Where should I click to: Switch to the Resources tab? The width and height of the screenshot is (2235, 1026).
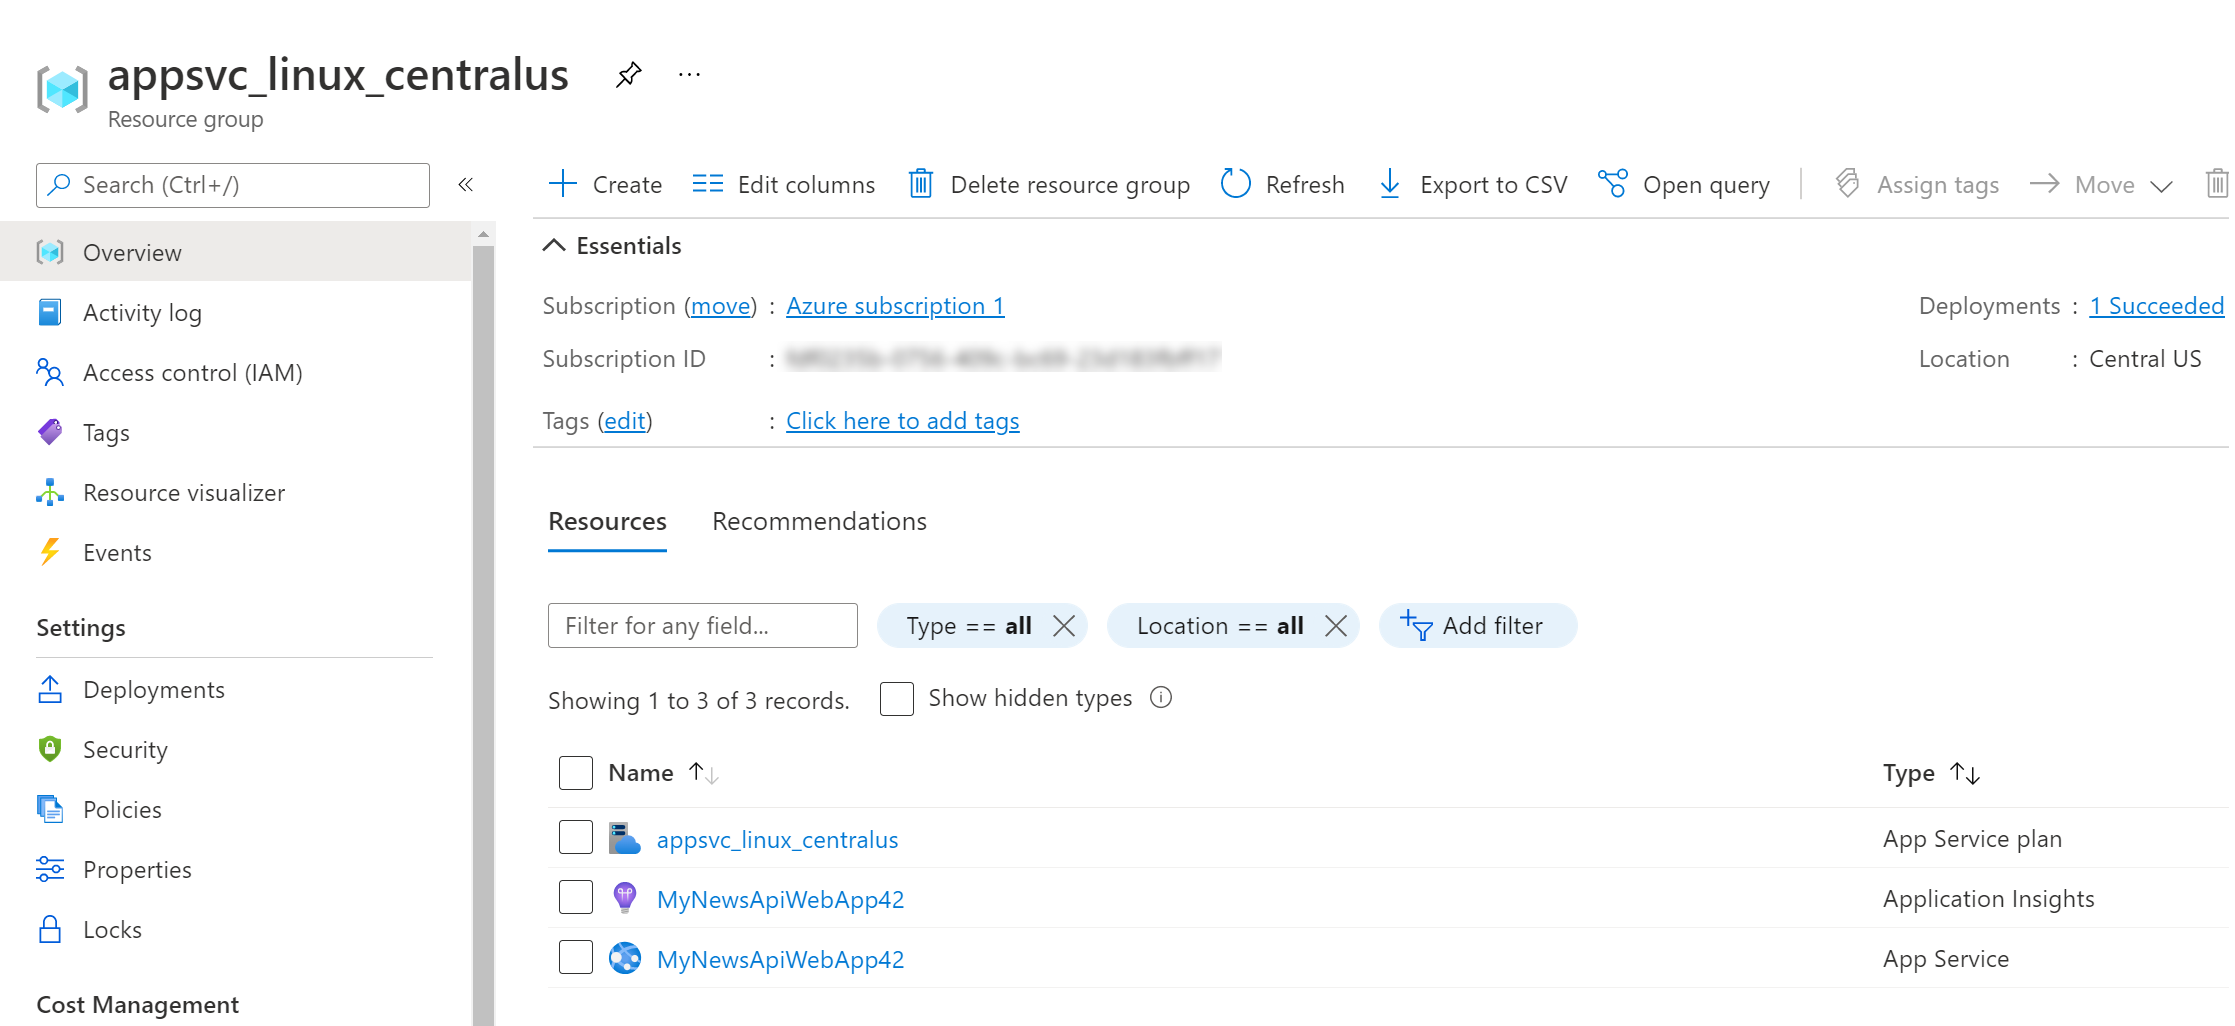tap(607, 521)
